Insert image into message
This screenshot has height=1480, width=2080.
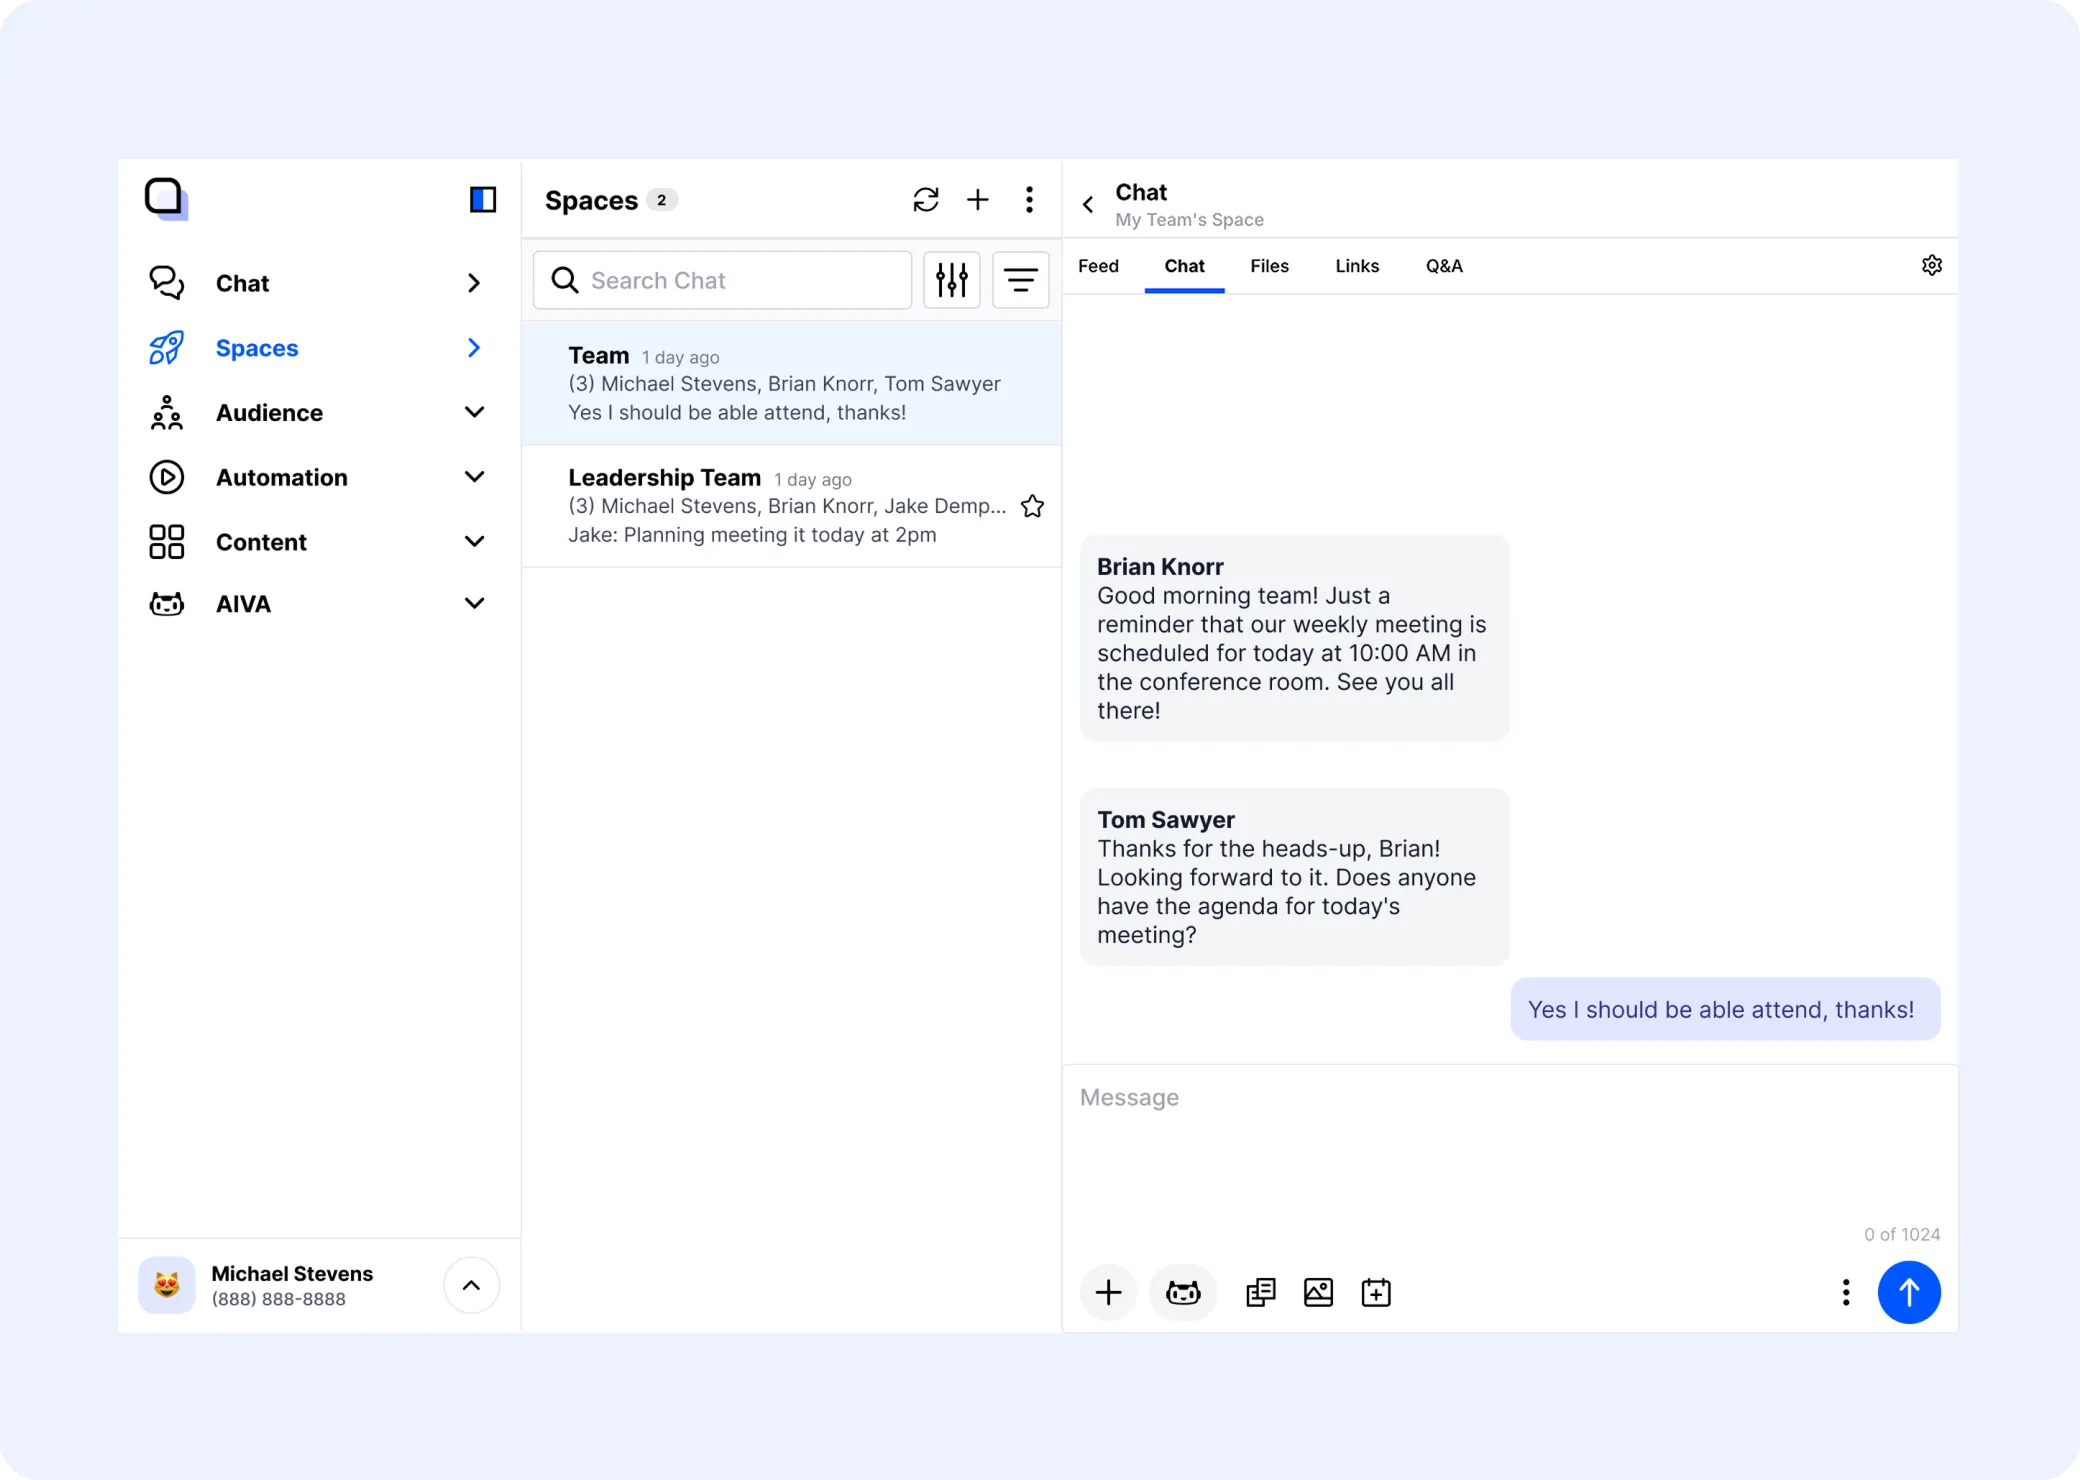click(x=1318, y=1292)
